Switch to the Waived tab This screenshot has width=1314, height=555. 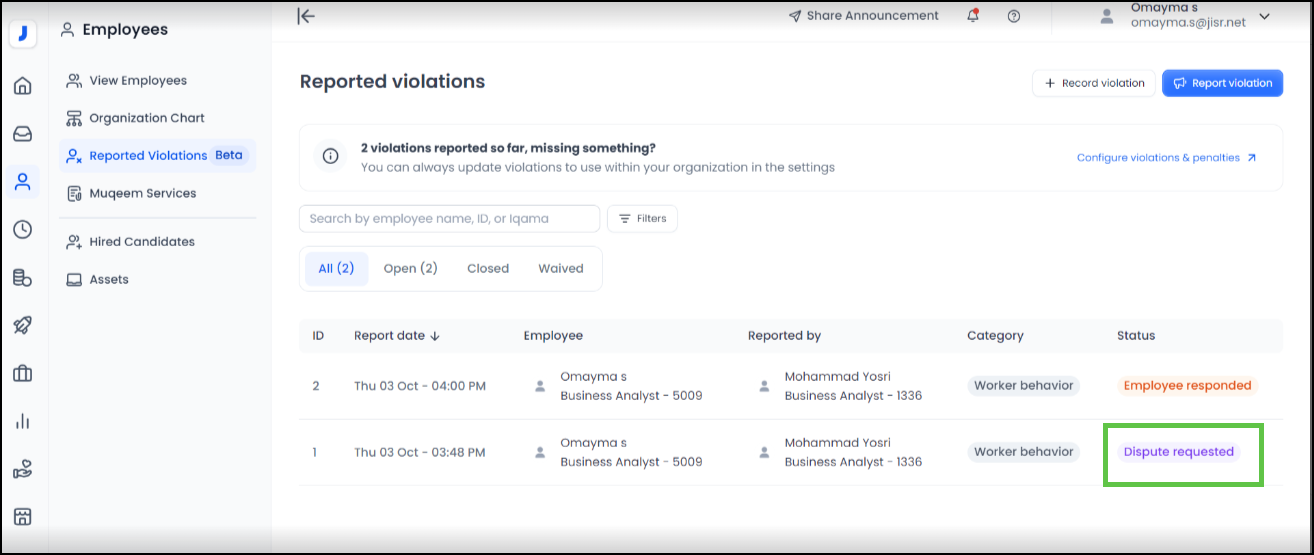click(560, 269)
